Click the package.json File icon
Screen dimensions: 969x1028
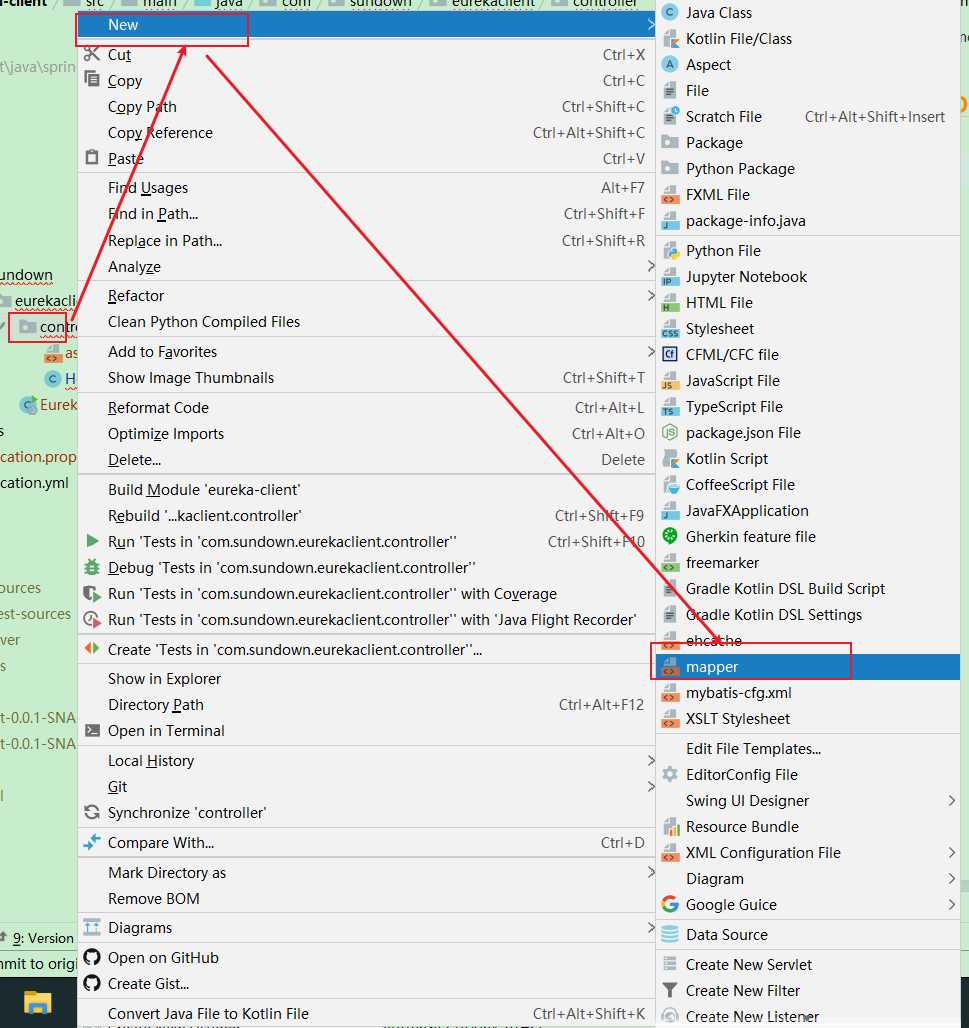pos(669,433)
